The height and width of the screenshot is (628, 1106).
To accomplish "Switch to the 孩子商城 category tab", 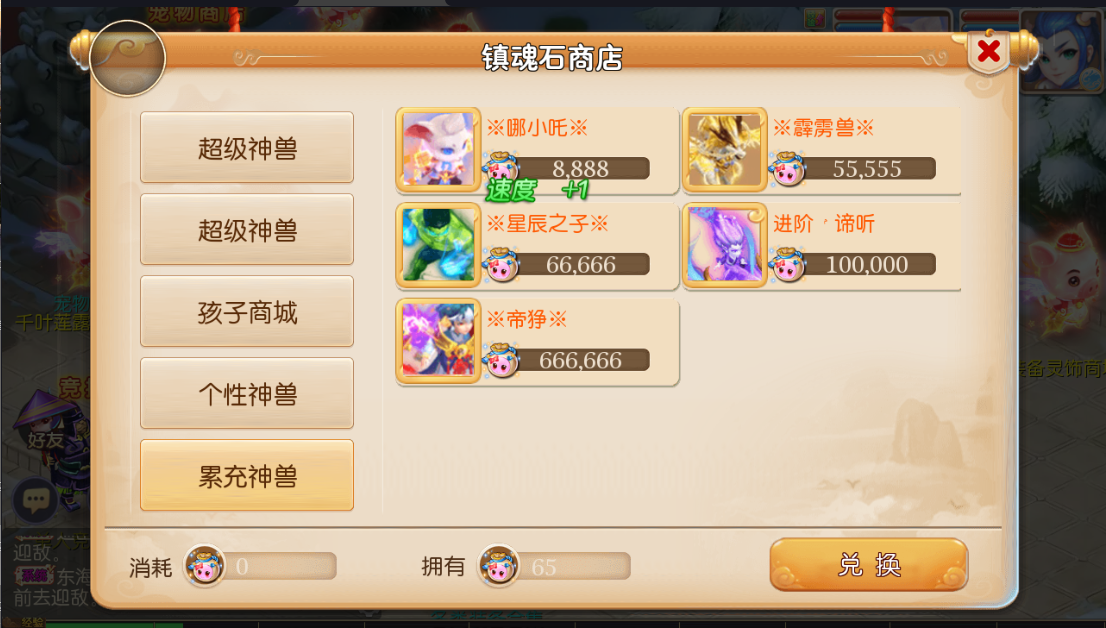I will point(247,311).
